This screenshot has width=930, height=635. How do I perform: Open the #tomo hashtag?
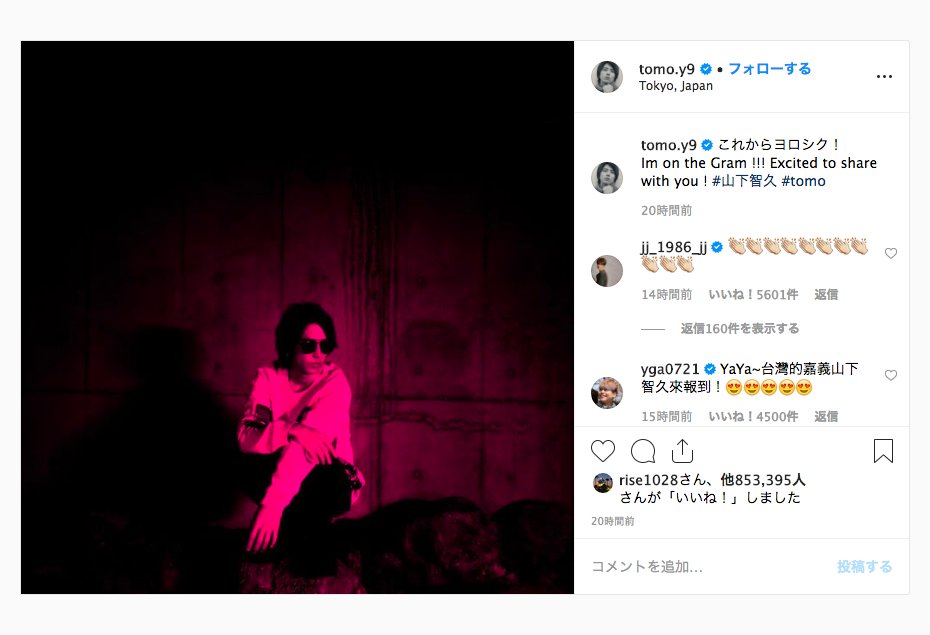pos(803,181)
